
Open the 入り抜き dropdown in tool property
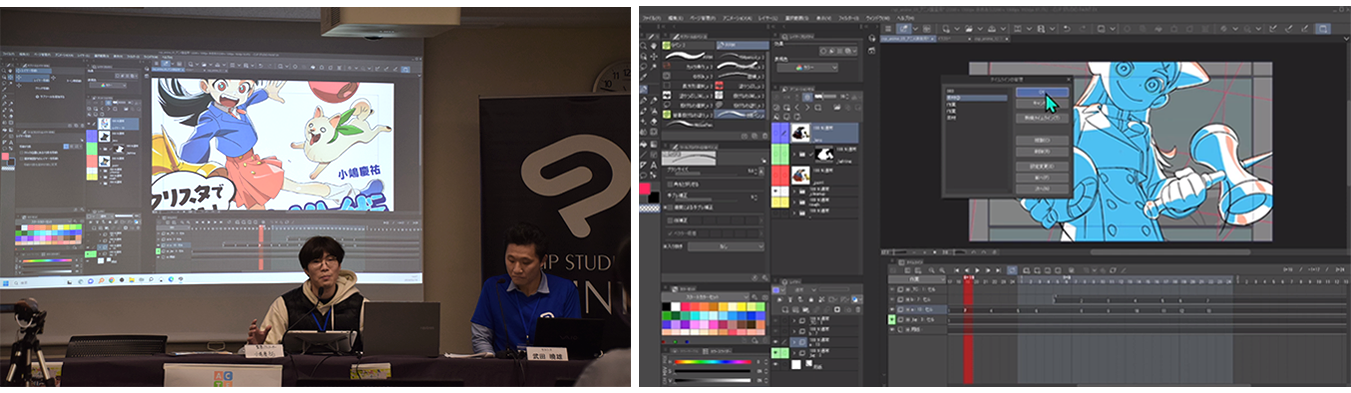coord(726,246)
